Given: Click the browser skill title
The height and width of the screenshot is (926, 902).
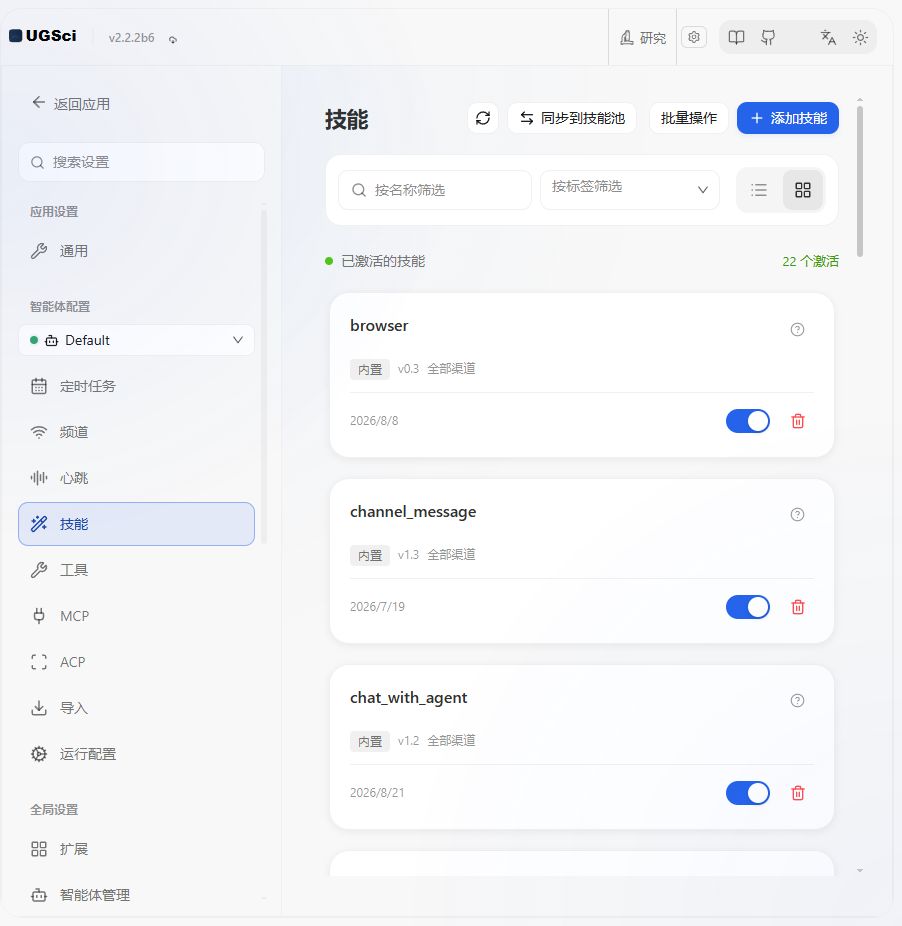Looking at the screenshot, I should 379,326.
